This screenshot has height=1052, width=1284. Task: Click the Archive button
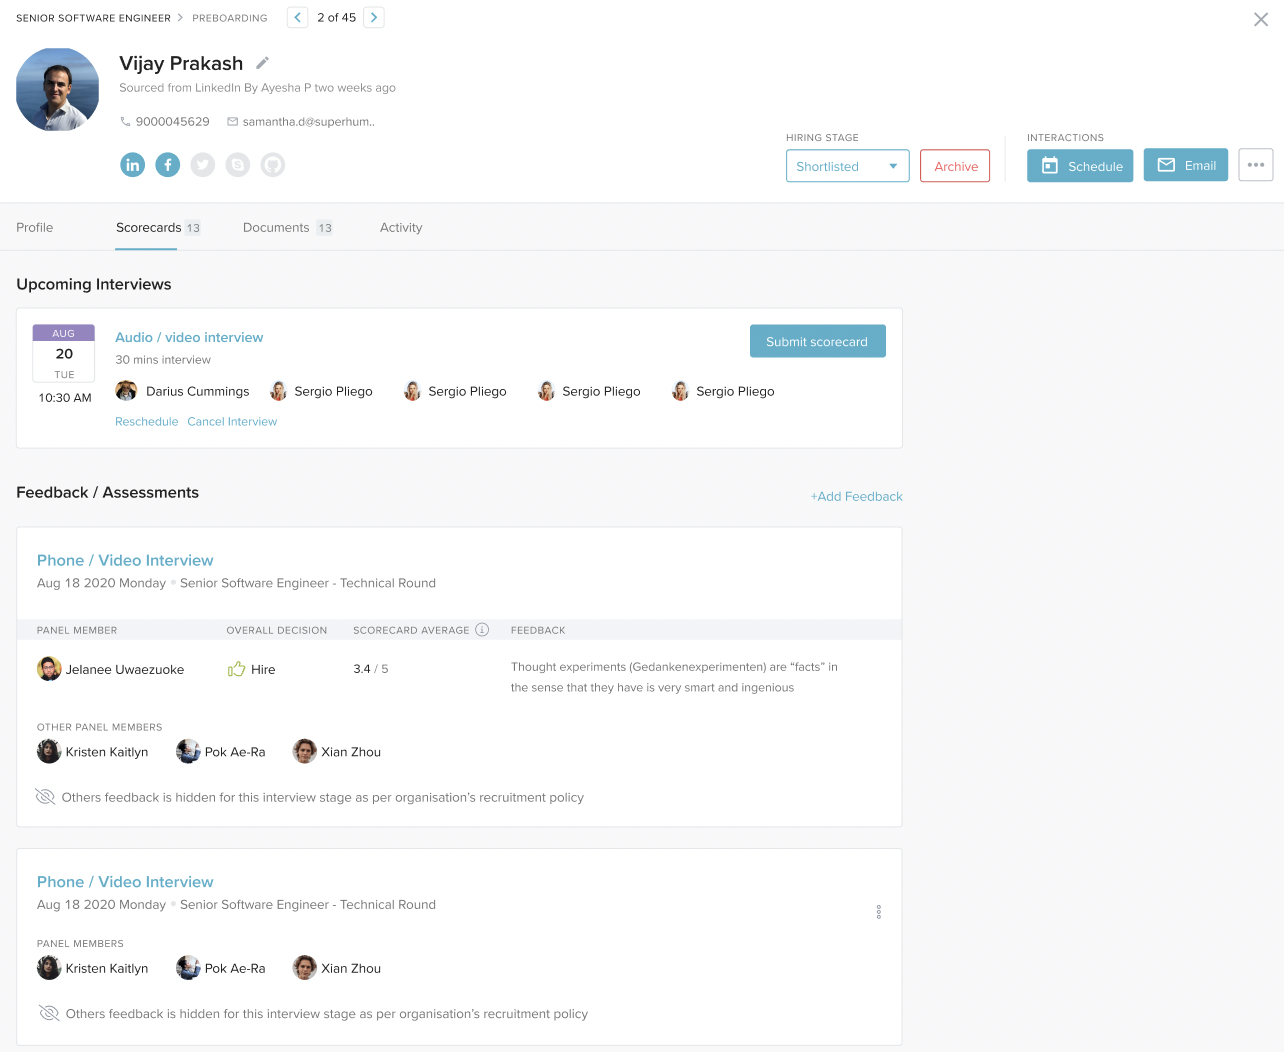coord(955,166)
